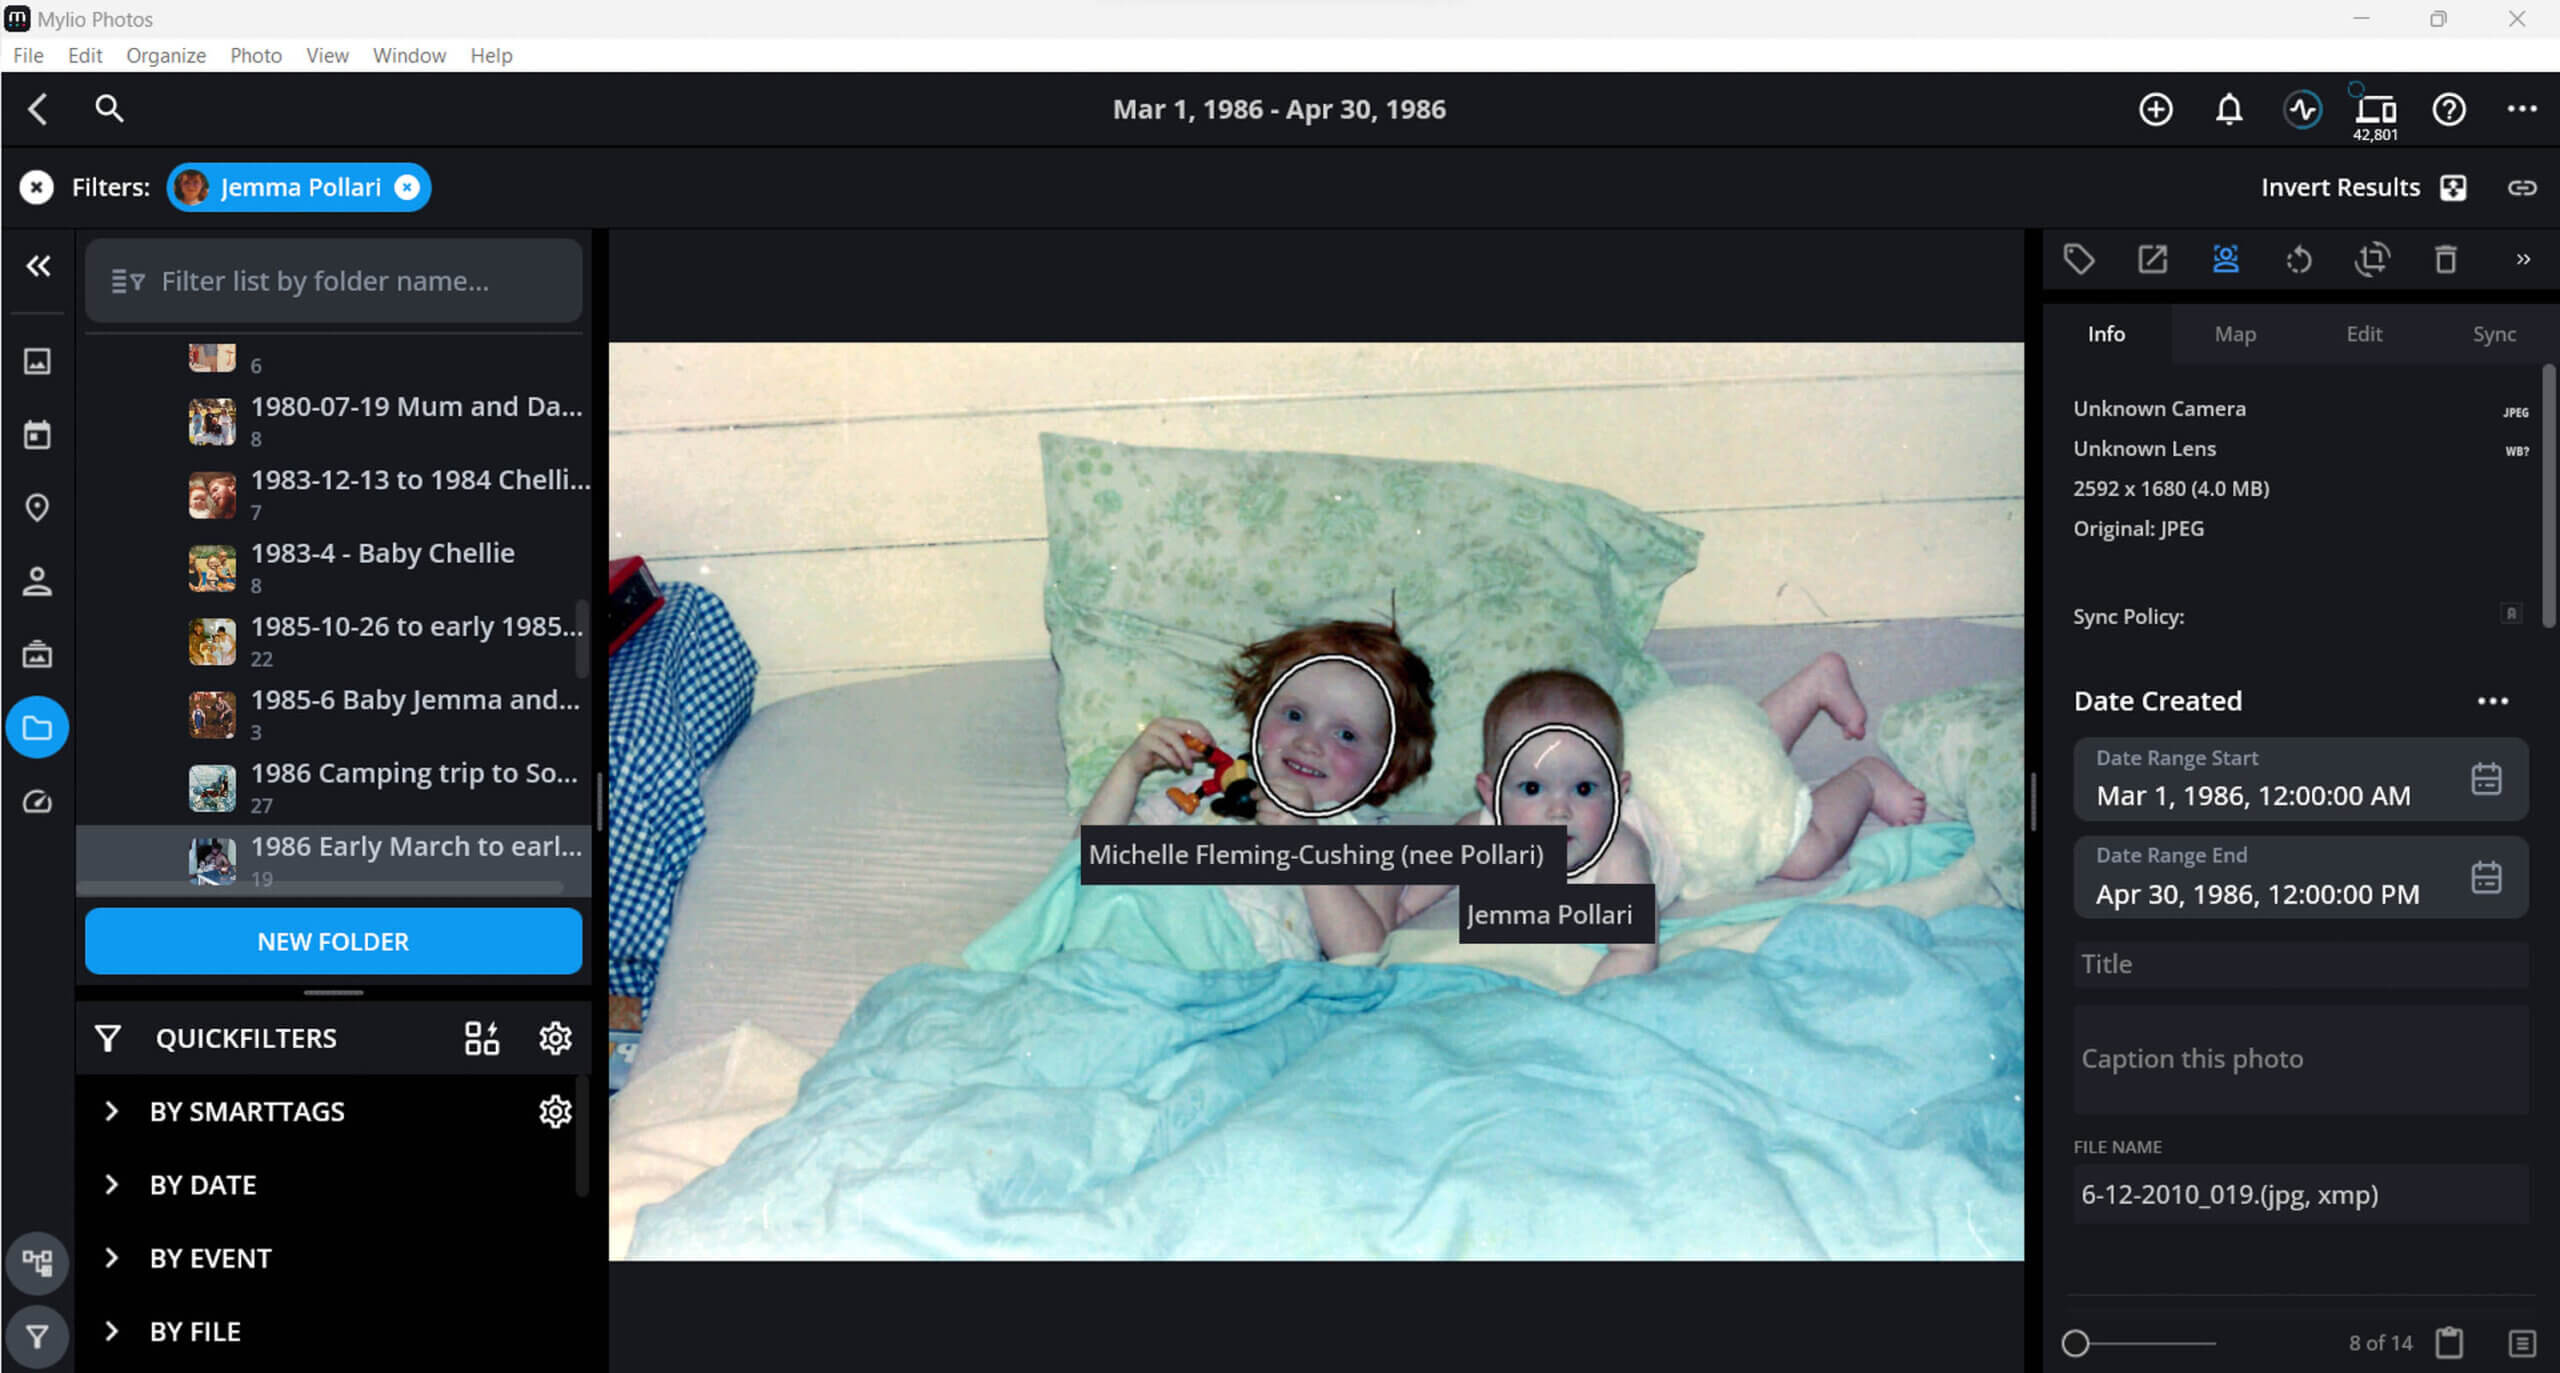2560x1373 pixels.
Task: Remove the Jemma Pollari filter chip
Action: pos(407,187)
